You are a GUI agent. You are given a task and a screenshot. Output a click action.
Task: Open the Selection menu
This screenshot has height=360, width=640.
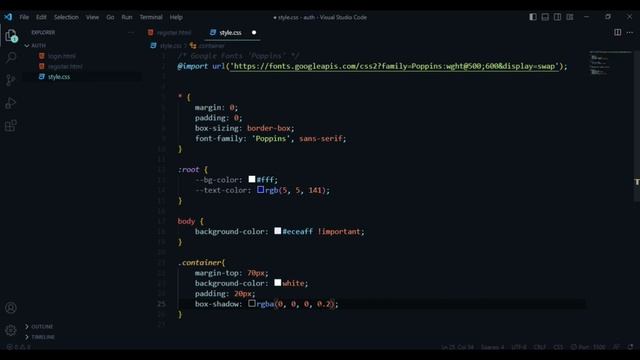(66, 17)
